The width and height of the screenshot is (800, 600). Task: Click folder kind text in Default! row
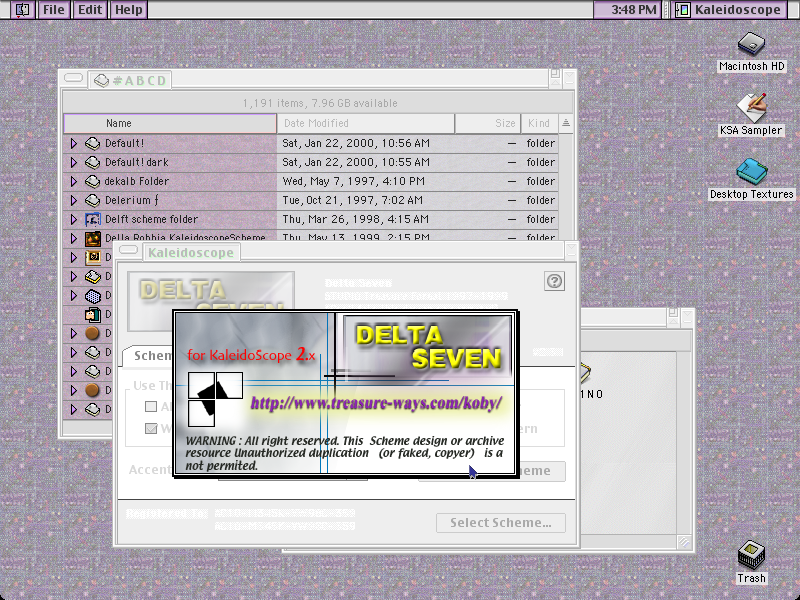[541, 143]
